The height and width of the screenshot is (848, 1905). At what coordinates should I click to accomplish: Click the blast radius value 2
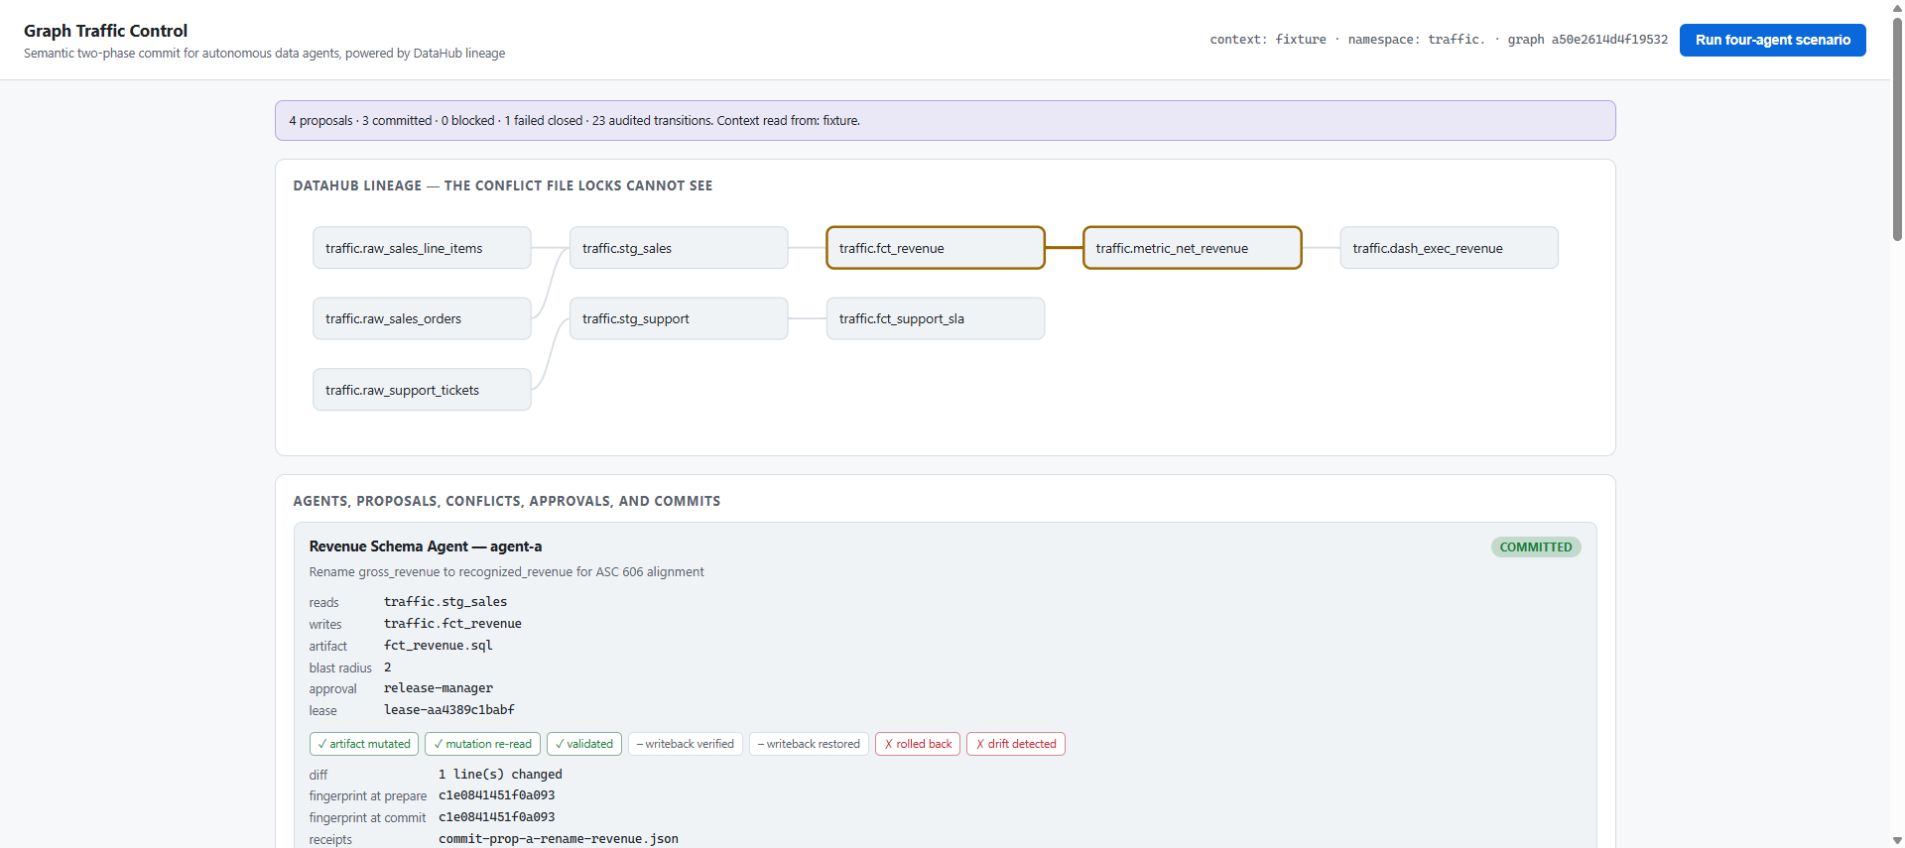point(388,667)
